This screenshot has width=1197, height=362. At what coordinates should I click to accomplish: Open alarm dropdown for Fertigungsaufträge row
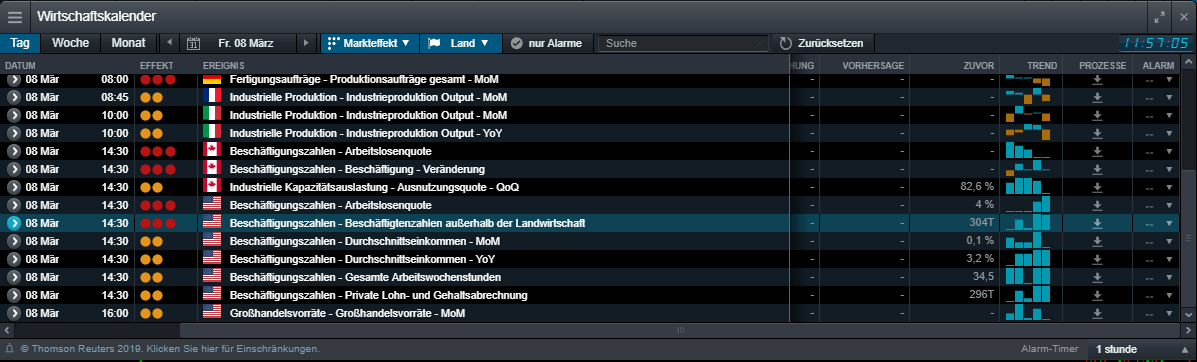click(1167, 79)
